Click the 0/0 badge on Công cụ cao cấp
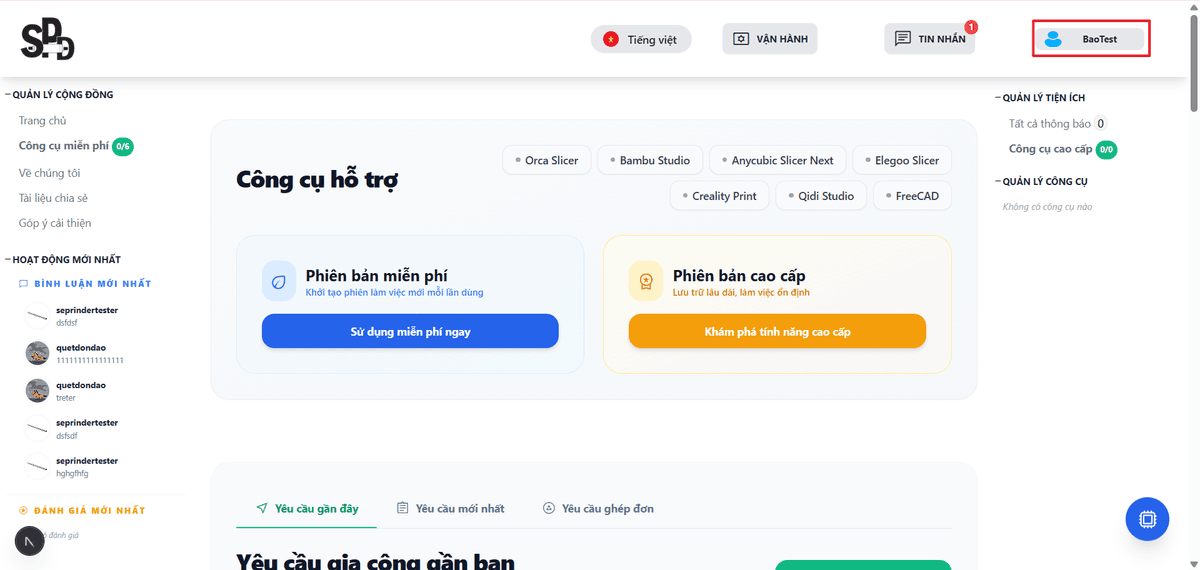Screen dimensions: 1200x570 coord(1106,150)
